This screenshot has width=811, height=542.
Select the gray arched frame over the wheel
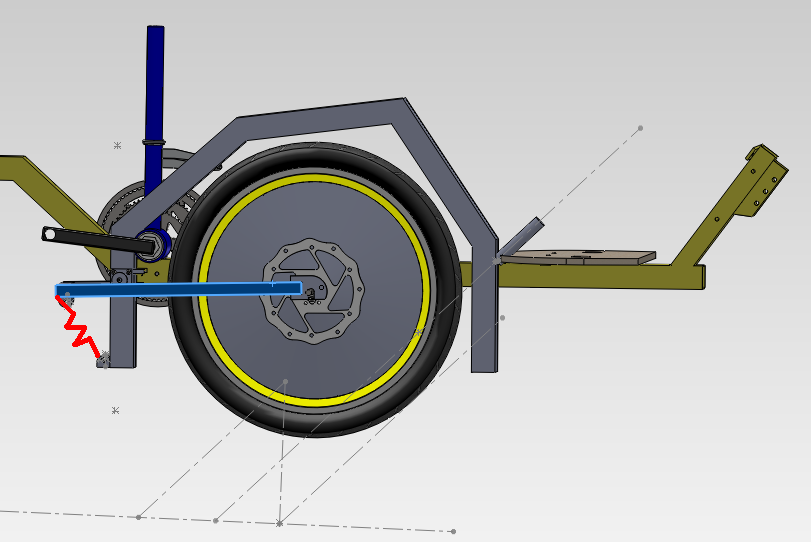tap(321, 118)
